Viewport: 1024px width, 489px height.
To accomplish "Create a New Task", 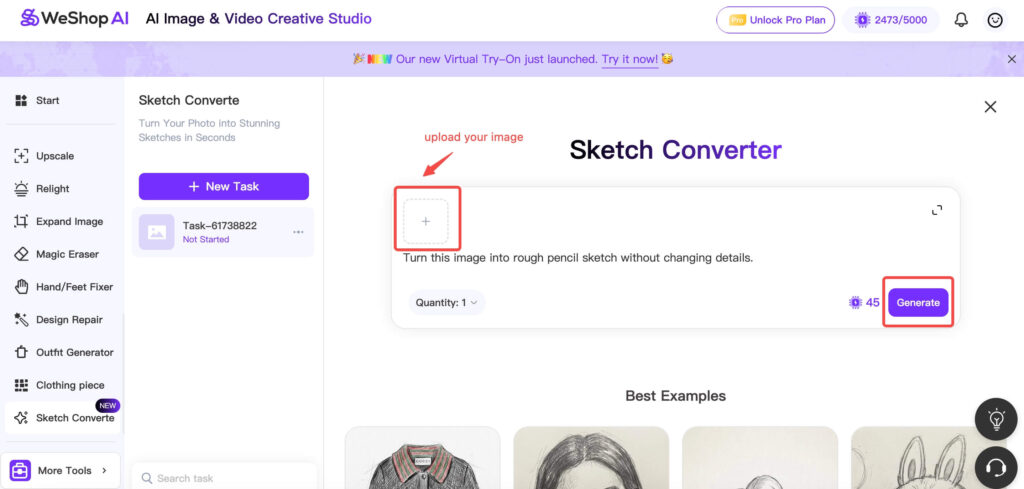I will [x=223, y=186].
